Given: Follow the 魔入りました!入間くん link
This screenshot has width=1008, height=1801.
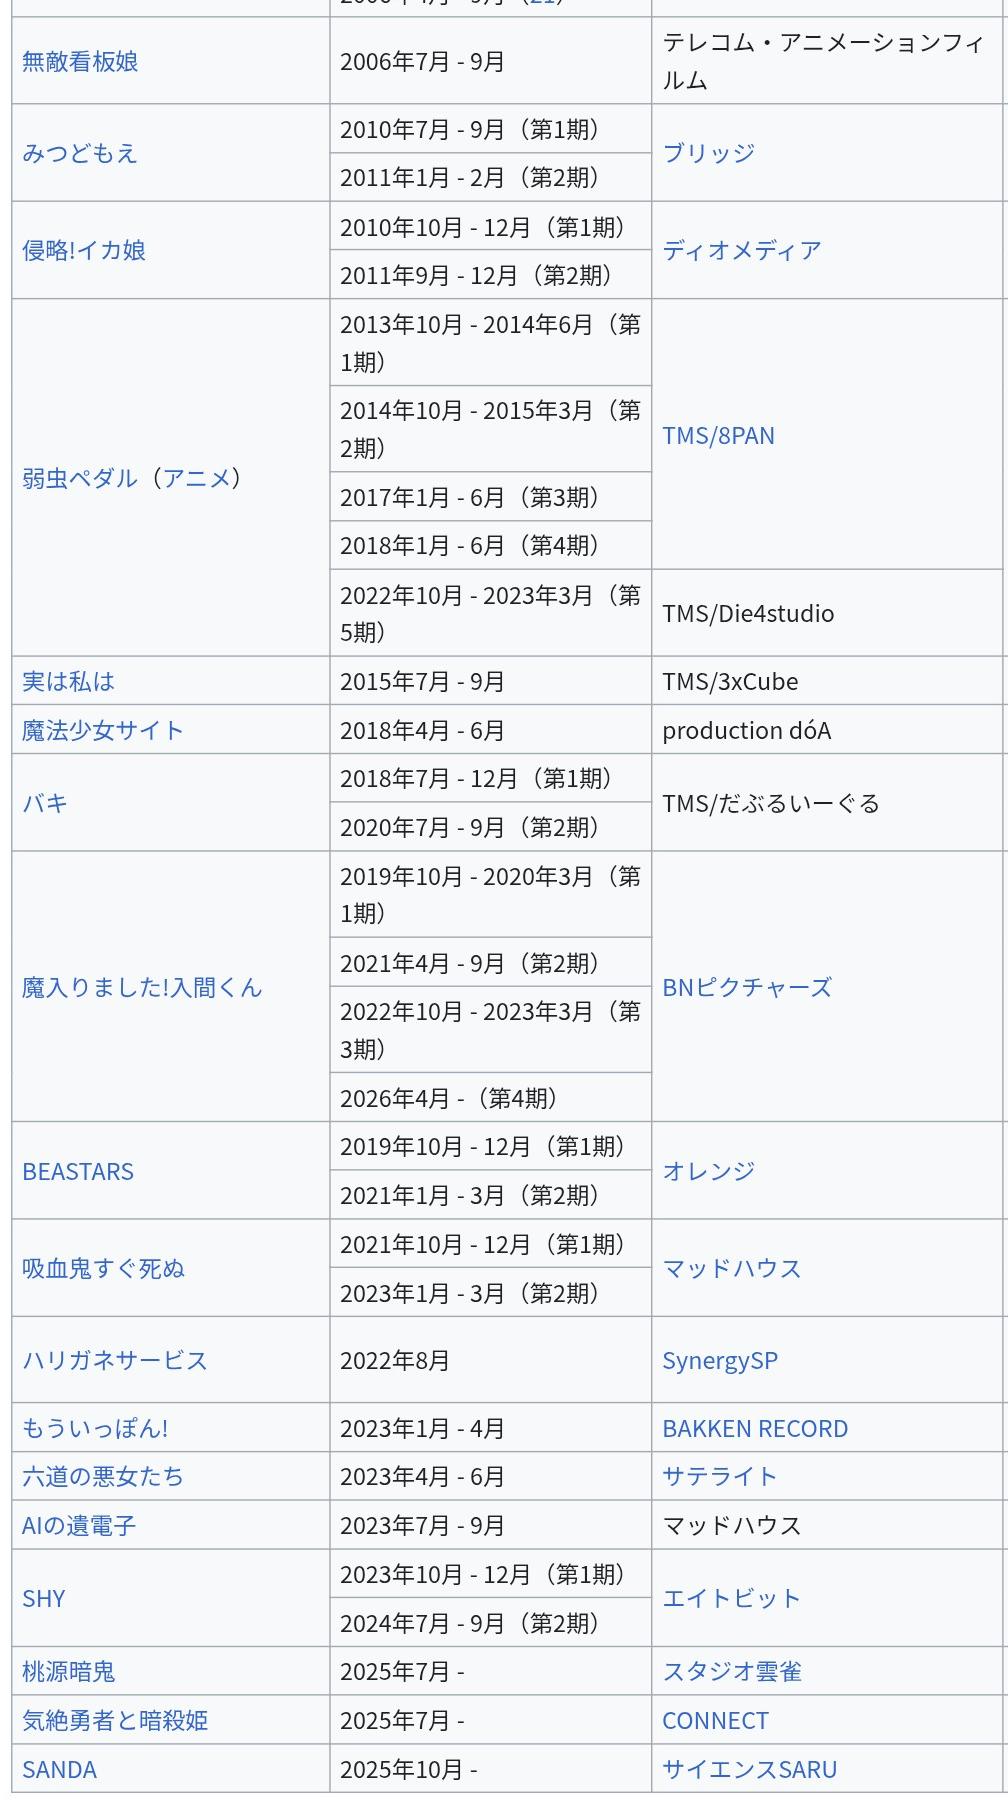Looking at the screenshot, I should tap(142, 988).
